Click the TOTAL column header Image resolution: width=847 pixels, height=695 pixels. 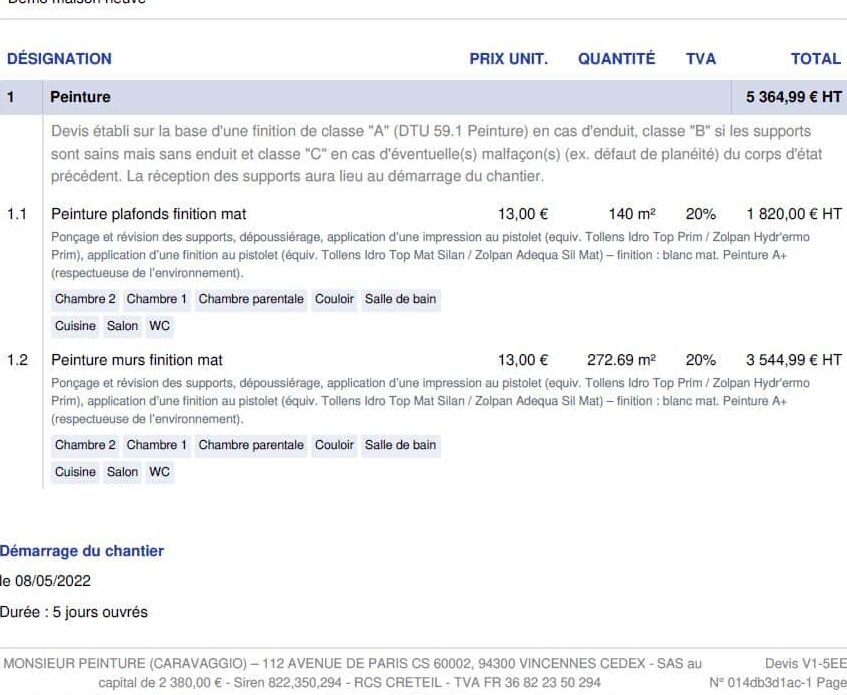click(815, 59)
